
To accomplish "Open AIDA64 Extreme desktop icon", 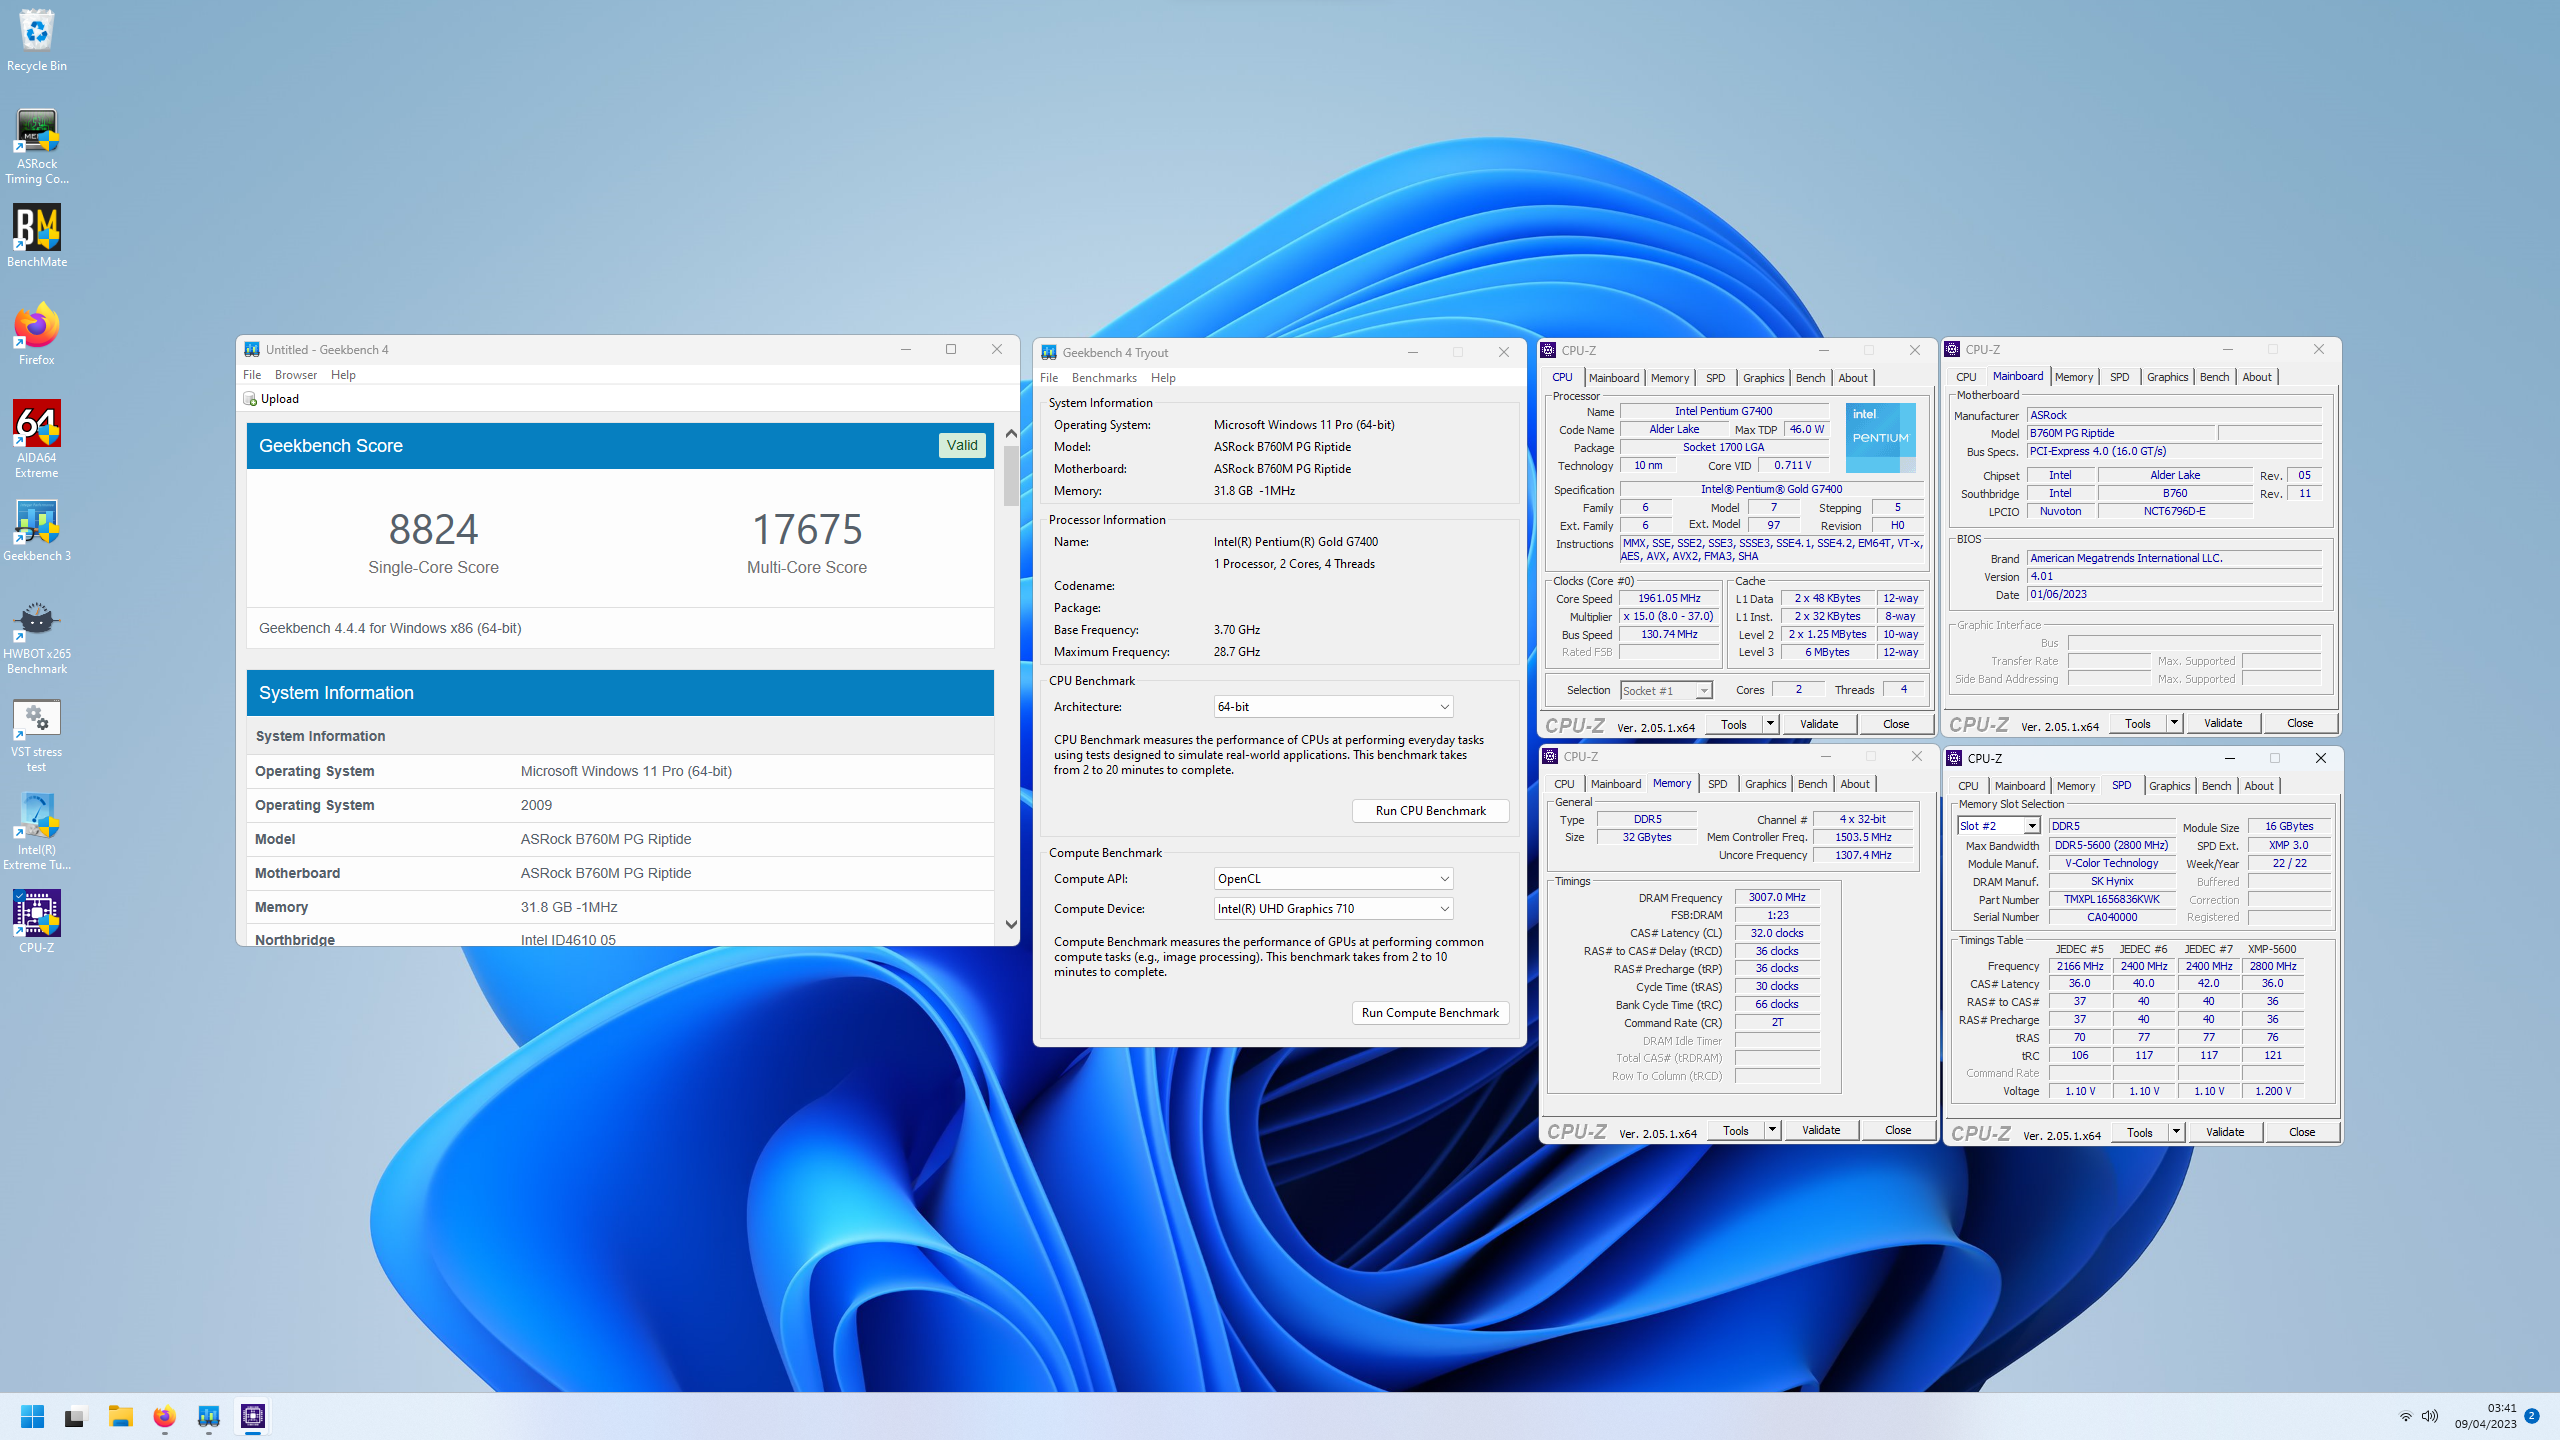I will [x=37, y=439].
